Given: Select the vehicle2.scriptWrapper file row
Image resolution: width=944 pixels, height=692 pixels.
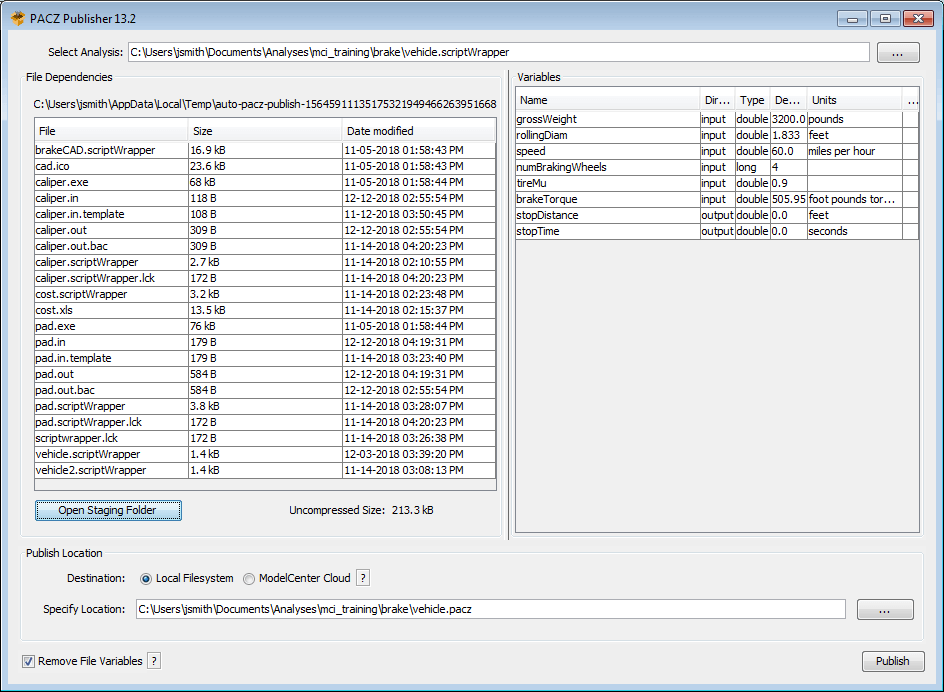Looking at the screenshot, I should [x=266, y=470].
